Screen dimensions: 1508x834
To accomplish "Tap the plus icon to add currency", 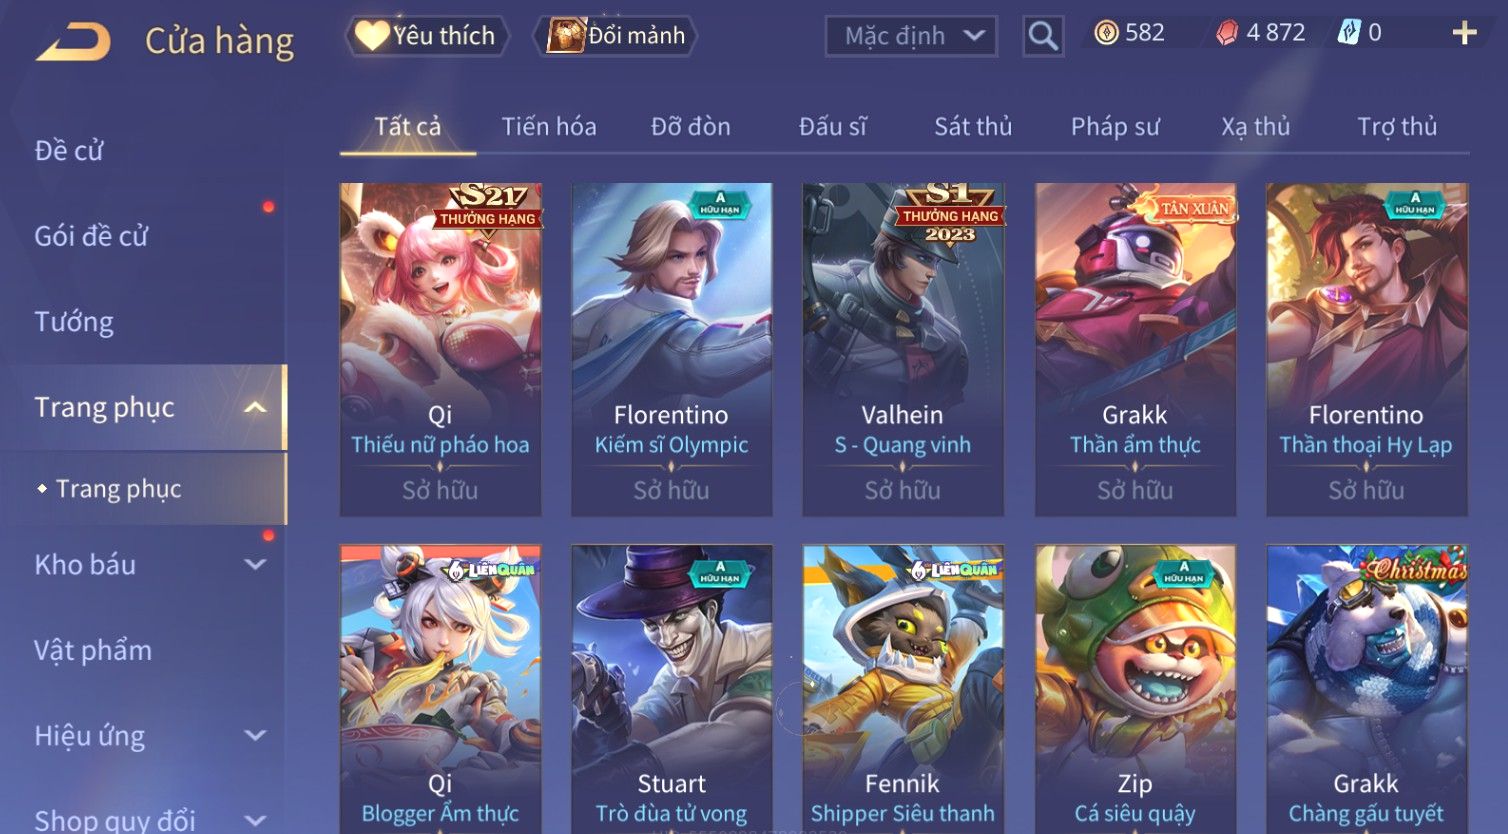I will (x=1464, y=34).
